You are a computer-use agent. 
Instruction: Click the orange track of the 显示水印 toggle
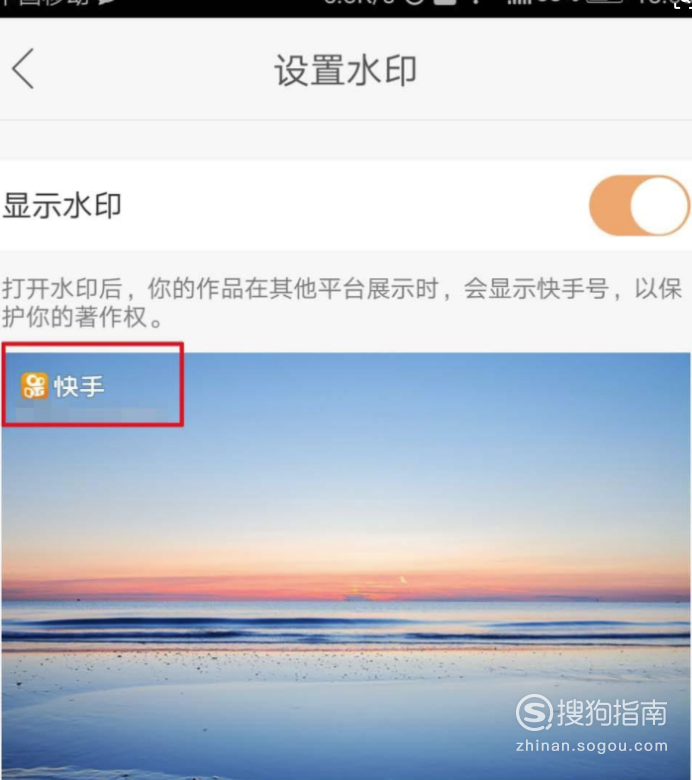coord(611,205)
